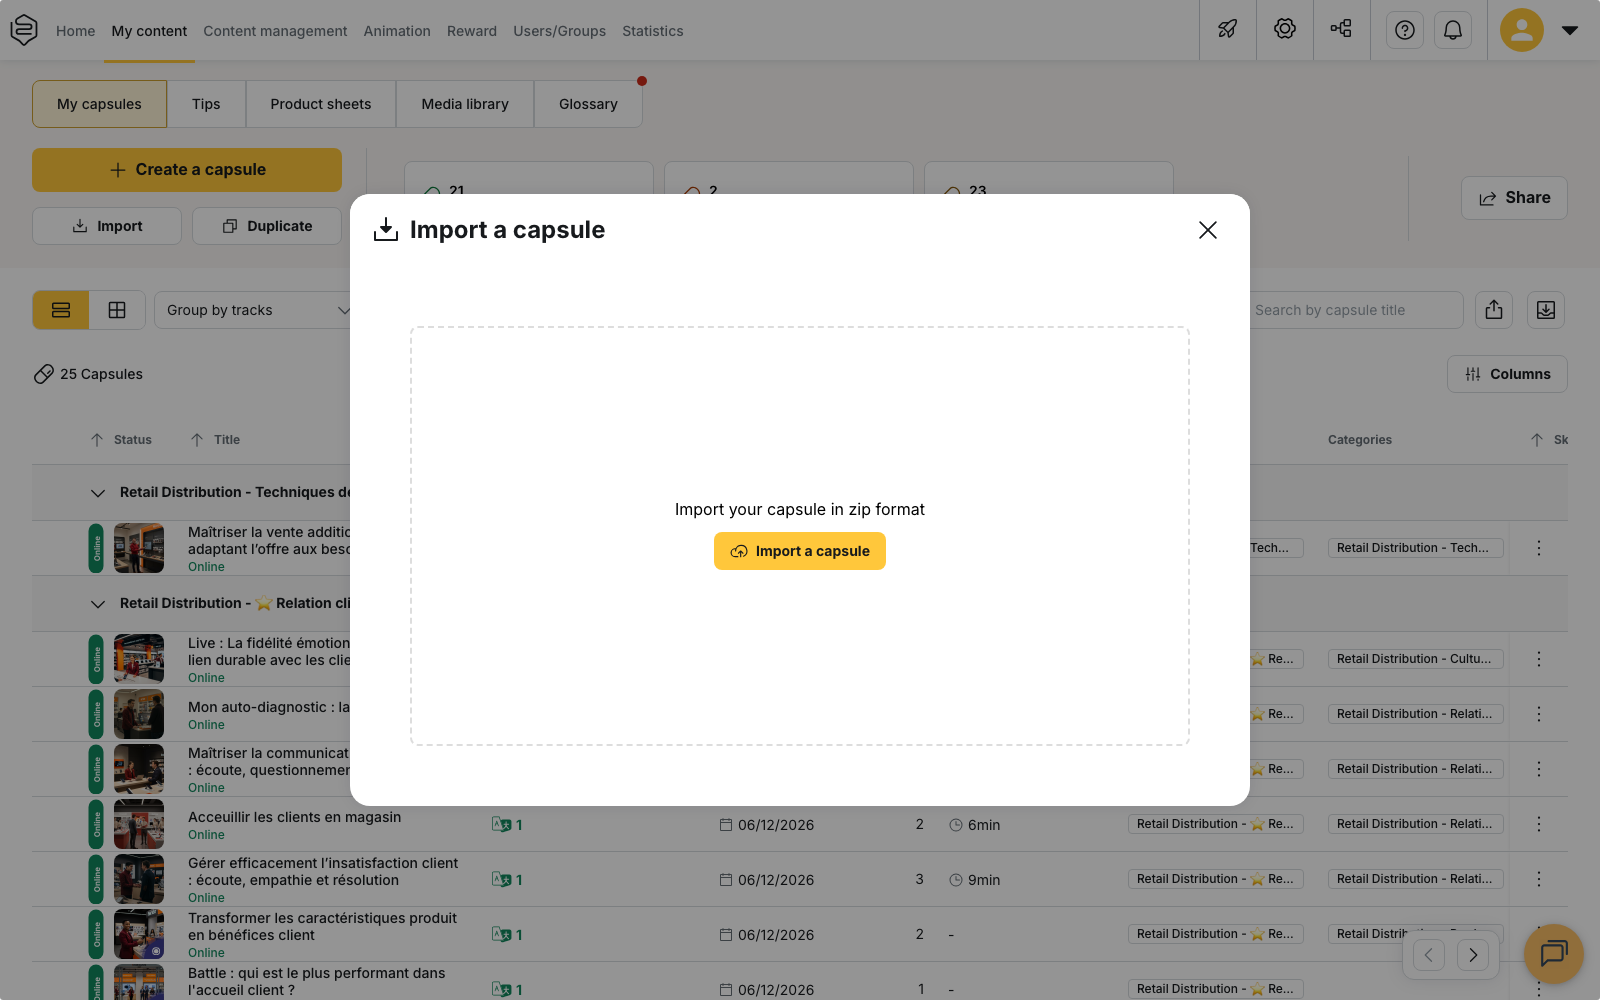Click the Search by capsule title field

pos(1355,310)
